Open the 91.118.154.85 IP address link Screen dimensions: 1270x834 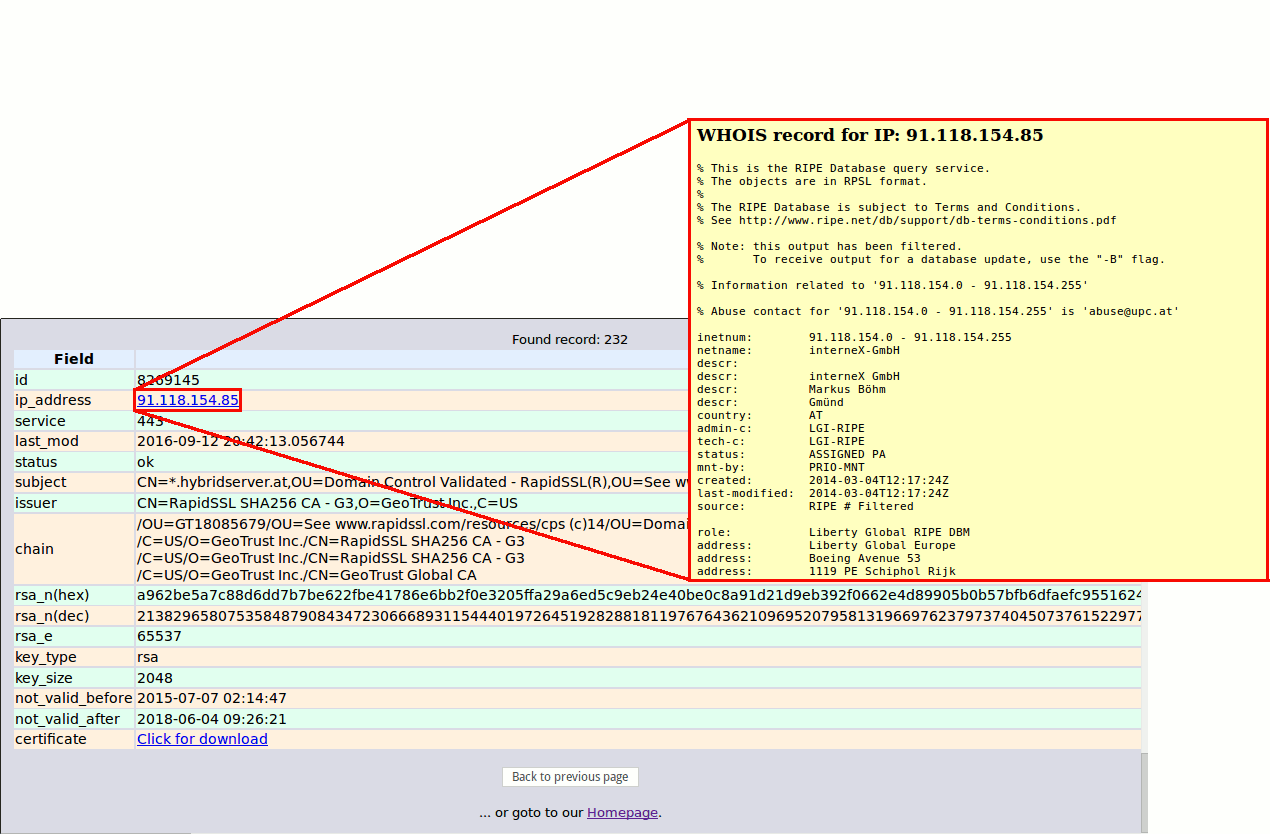click(188, 400)
